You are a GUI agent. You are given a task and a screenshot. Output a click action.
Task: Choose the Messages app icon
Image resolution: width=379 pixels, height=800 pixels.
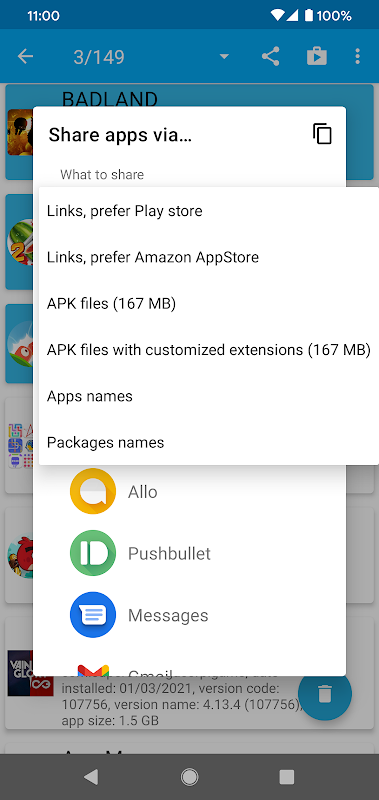point(93,615)
